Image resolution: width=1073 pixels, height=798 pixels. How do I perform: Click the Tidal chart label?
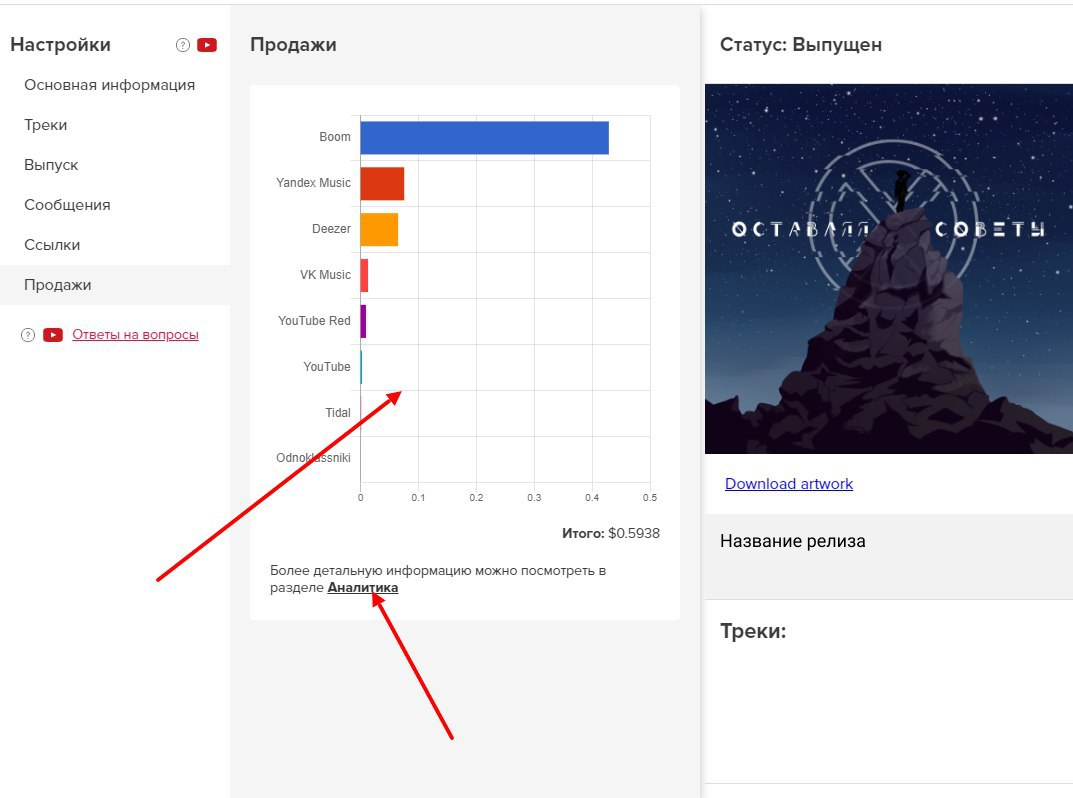tap(338, 413)
